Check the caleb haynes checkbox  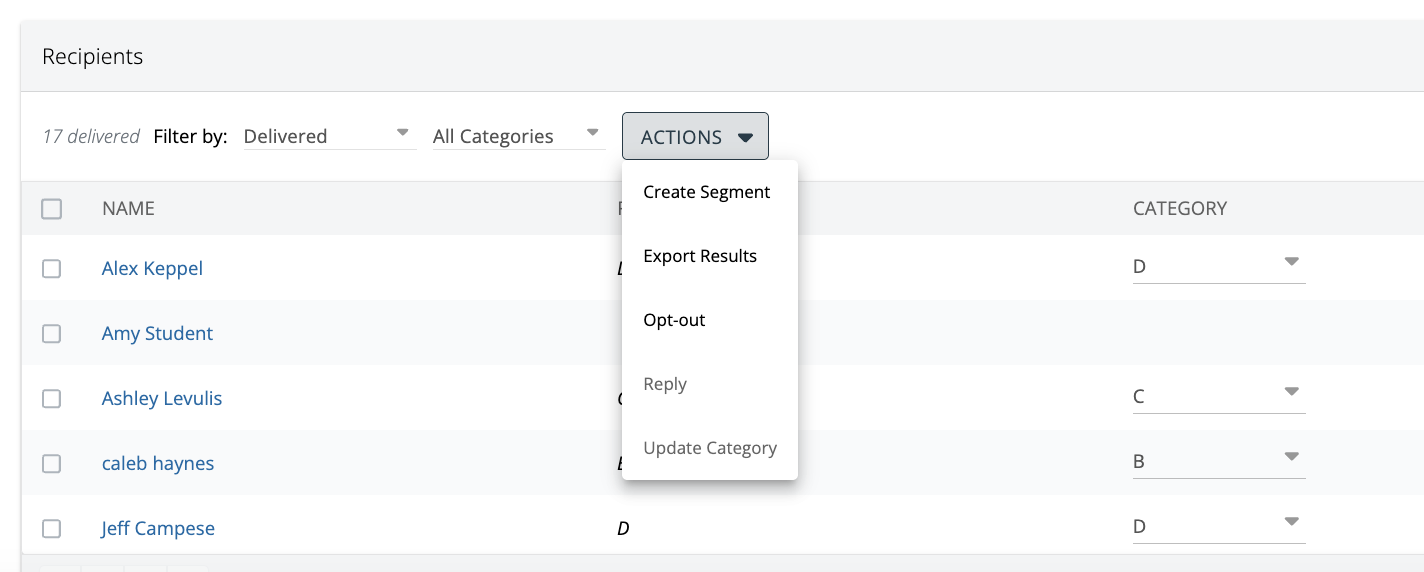[52, 464]
